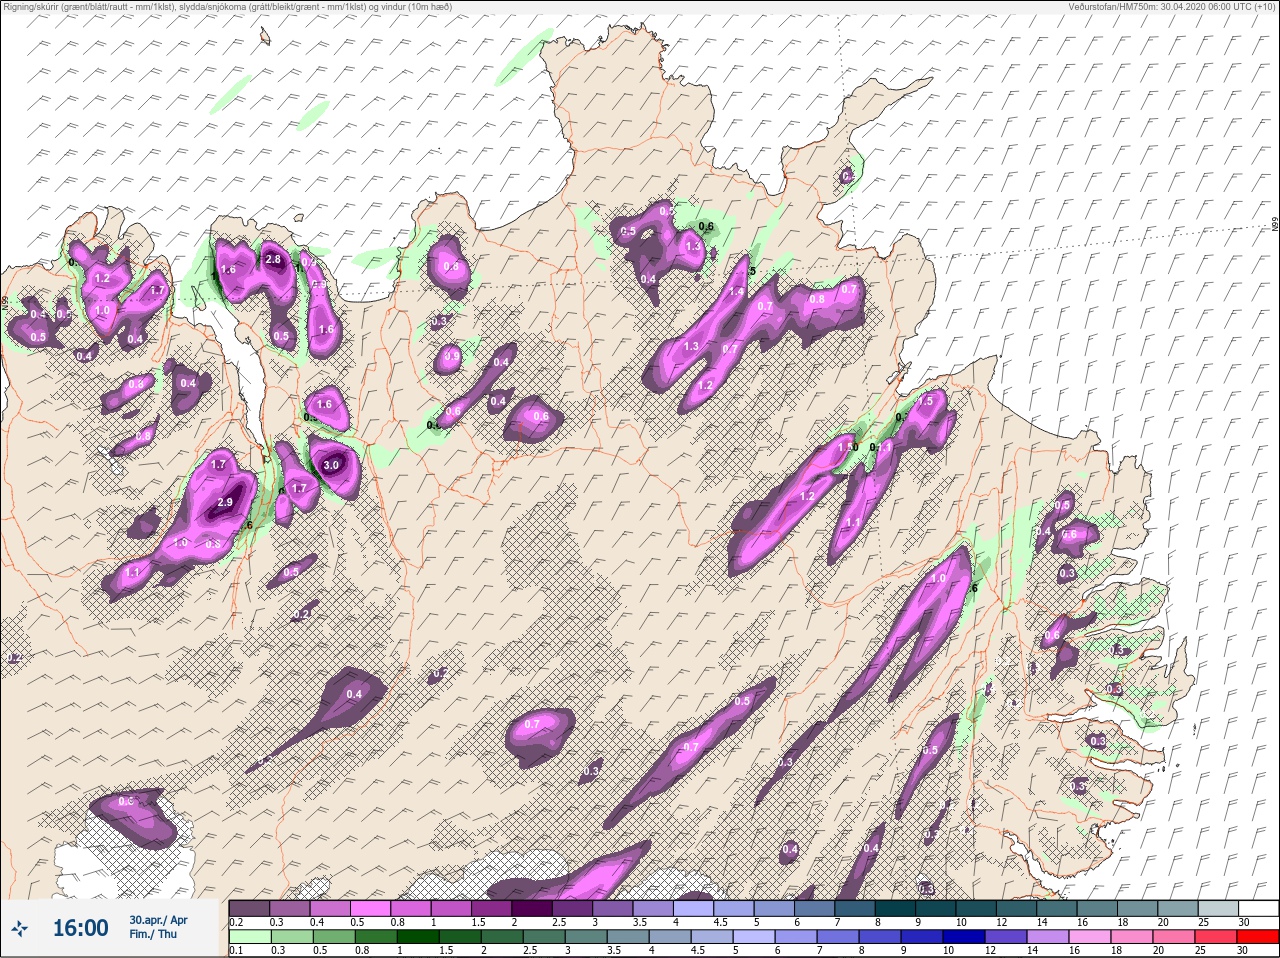Select the palest green first lower legend swatch

coord(249,937)
